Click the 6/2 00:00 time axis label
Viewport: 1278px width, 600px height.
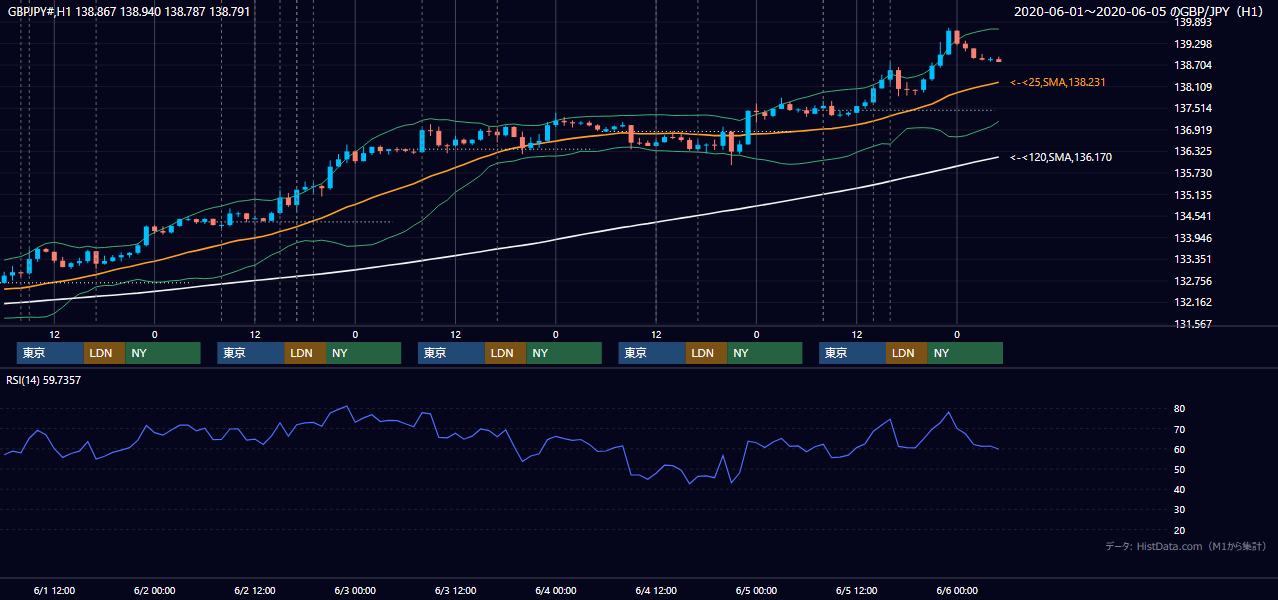pos(154,590)
